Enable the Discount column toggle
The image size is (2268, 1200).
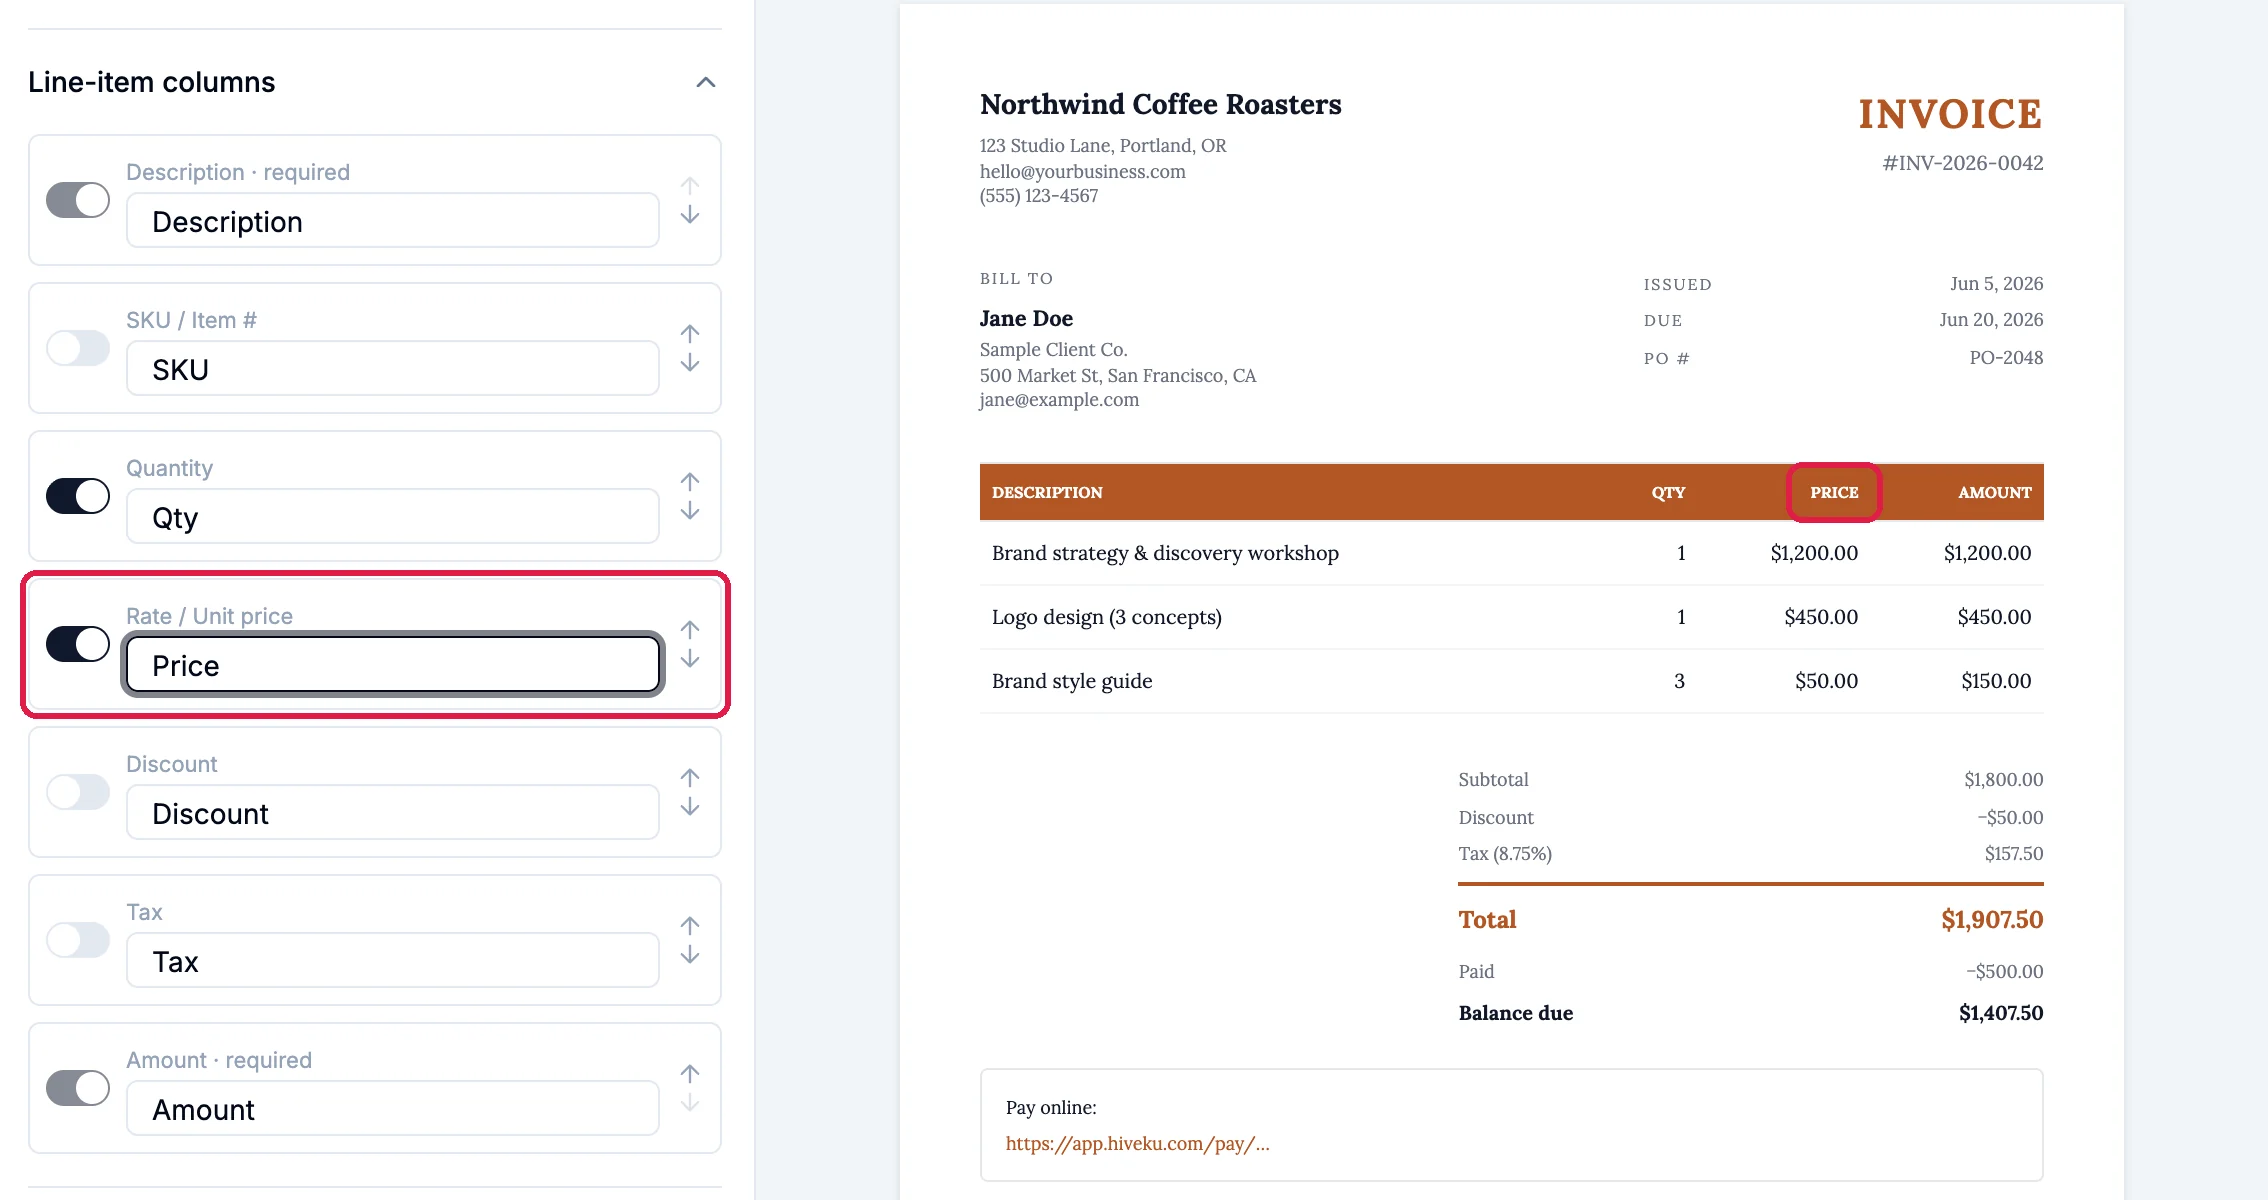click(78, 792)
